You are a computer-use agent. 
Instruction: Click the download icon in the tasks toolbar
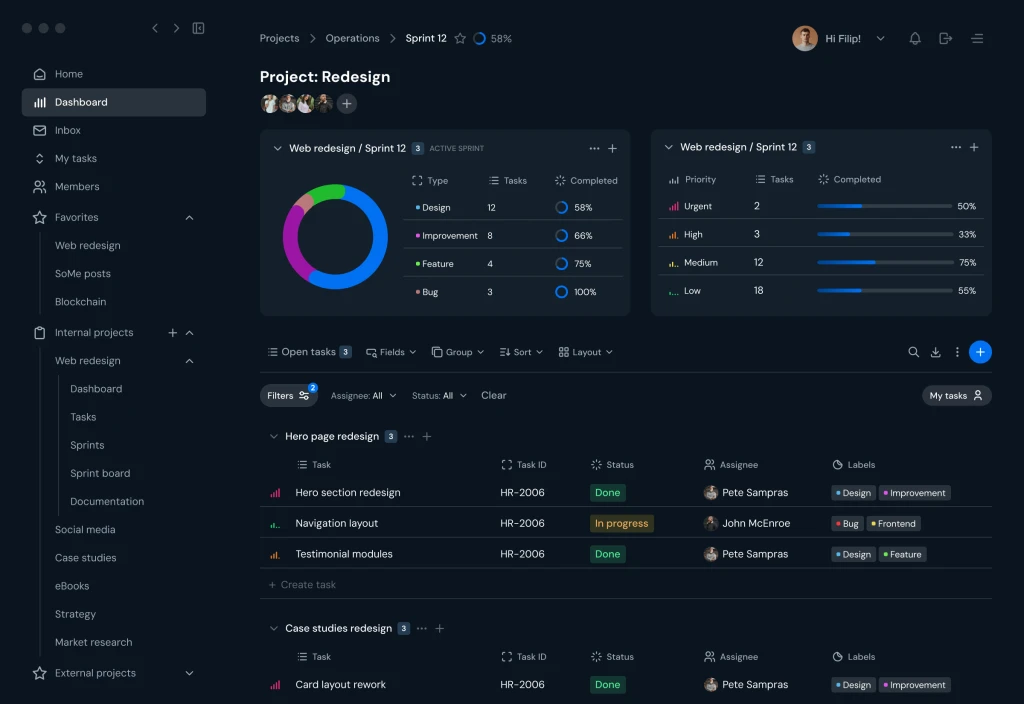935,352
